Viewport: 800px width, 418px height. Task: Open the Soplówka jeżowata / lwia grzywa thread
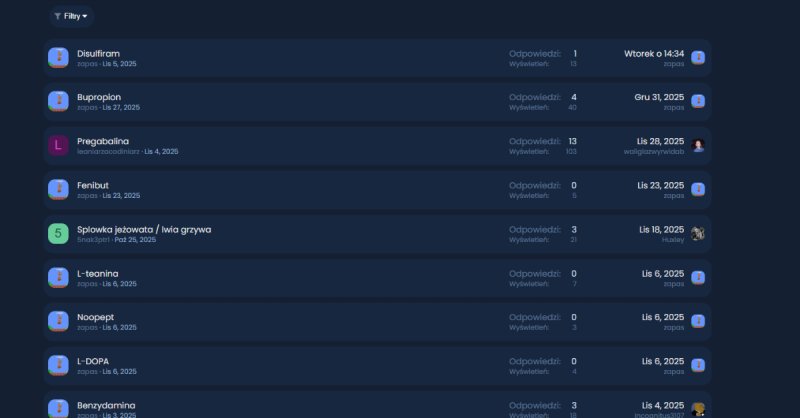click(x=144, y=230)
